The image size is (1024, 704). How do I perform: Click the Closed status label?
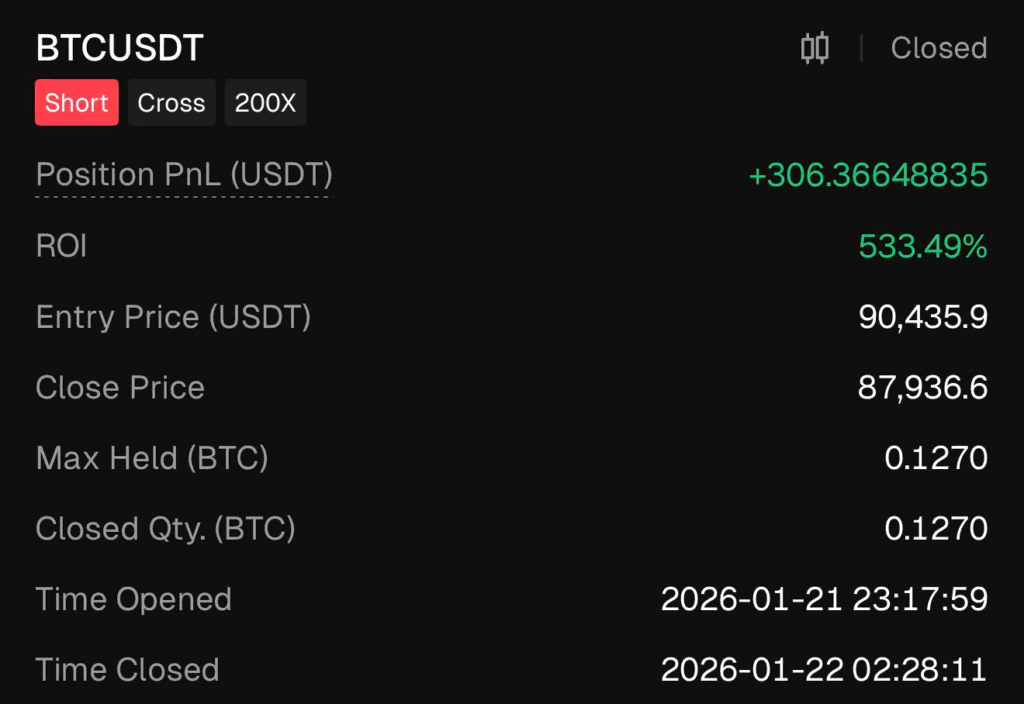coord(938,48)
